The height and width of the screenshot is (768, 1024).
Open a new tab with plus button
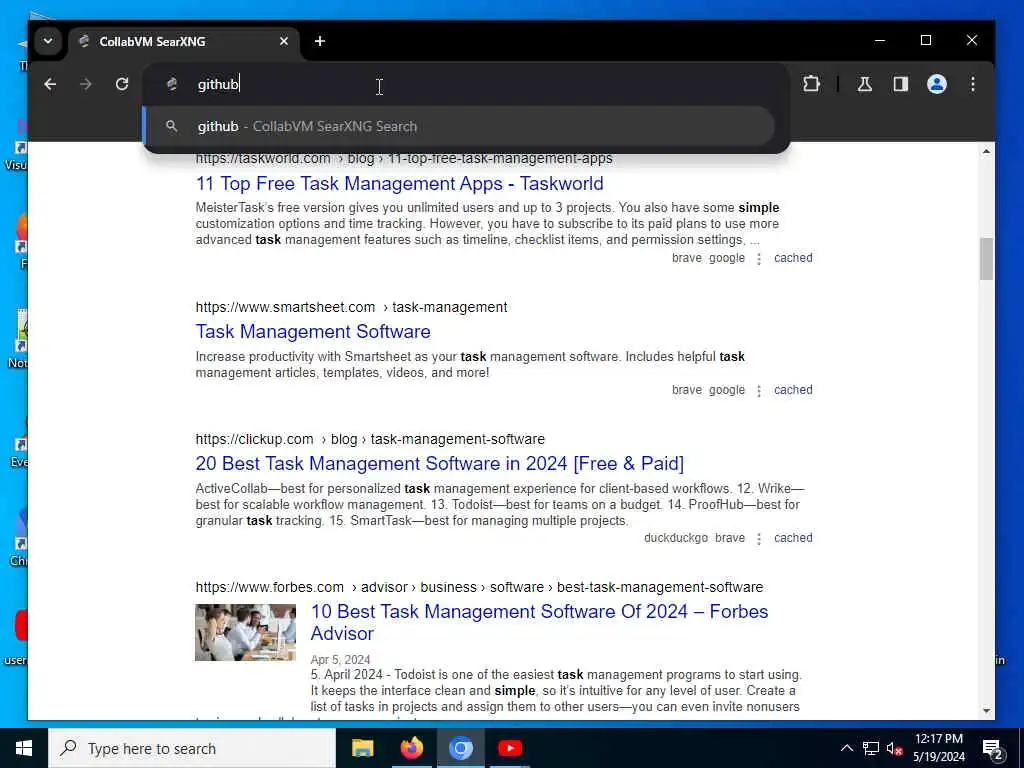point(319,41)
